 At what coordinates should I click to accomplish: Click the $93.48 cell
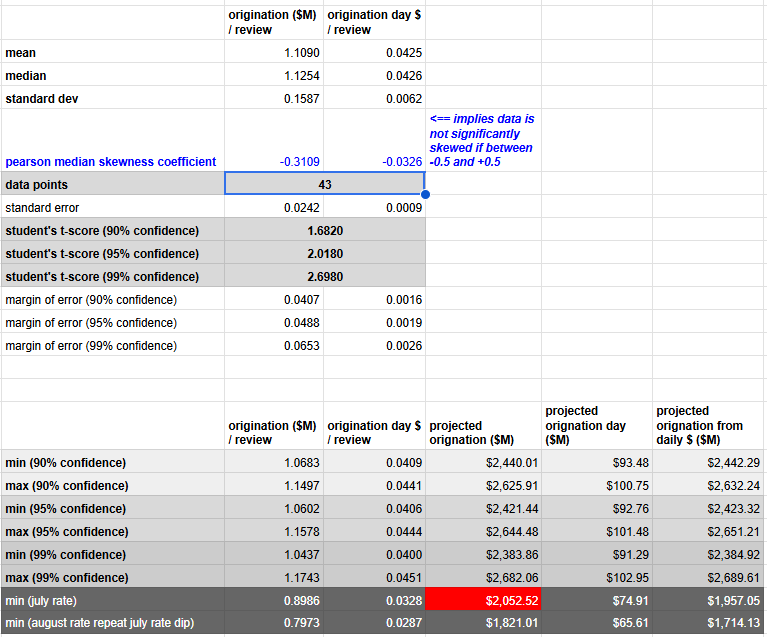pos(631,462)
